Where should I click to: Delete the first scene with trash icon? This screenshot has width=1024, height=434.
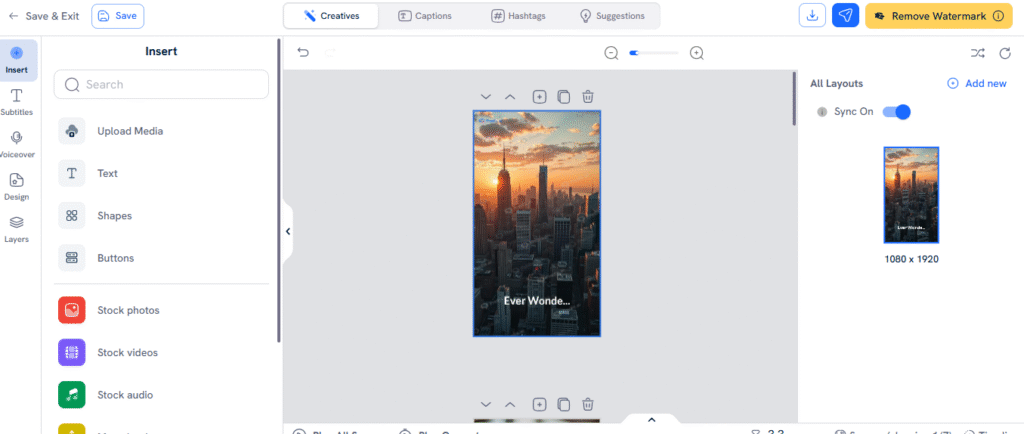(588, 97)
